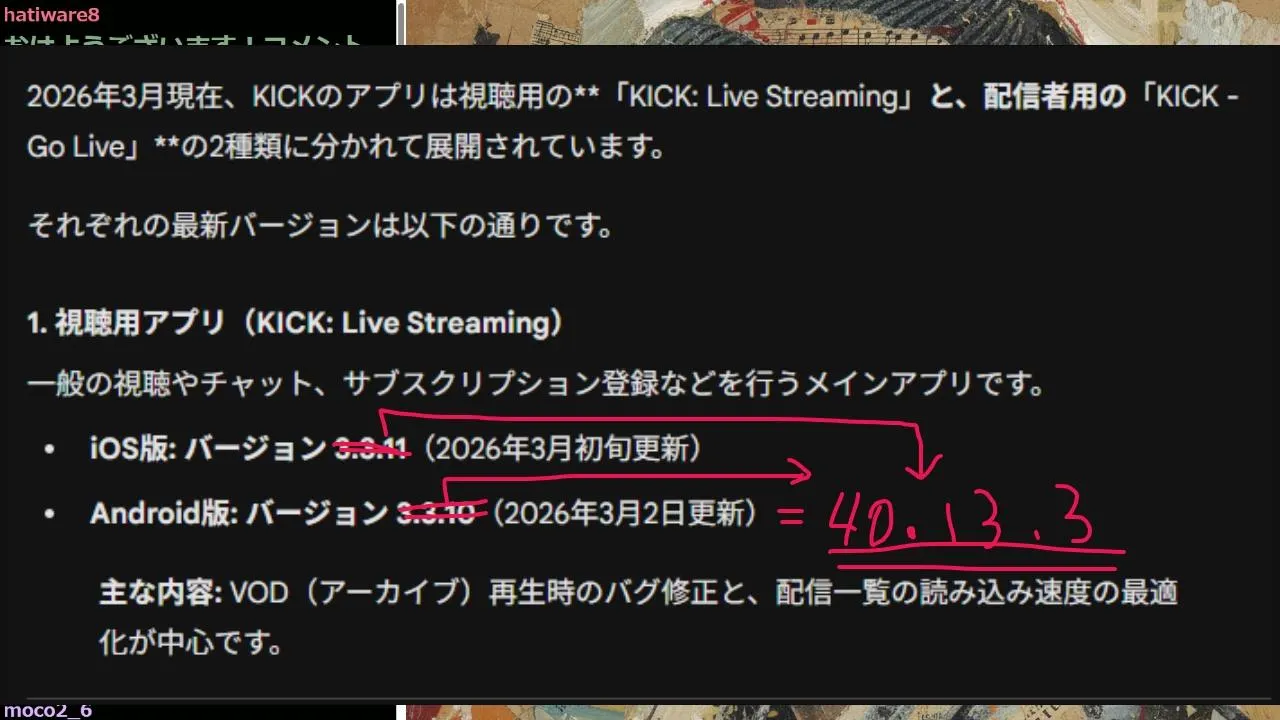Click the crossed-out iOS version number

pos(371,450)
